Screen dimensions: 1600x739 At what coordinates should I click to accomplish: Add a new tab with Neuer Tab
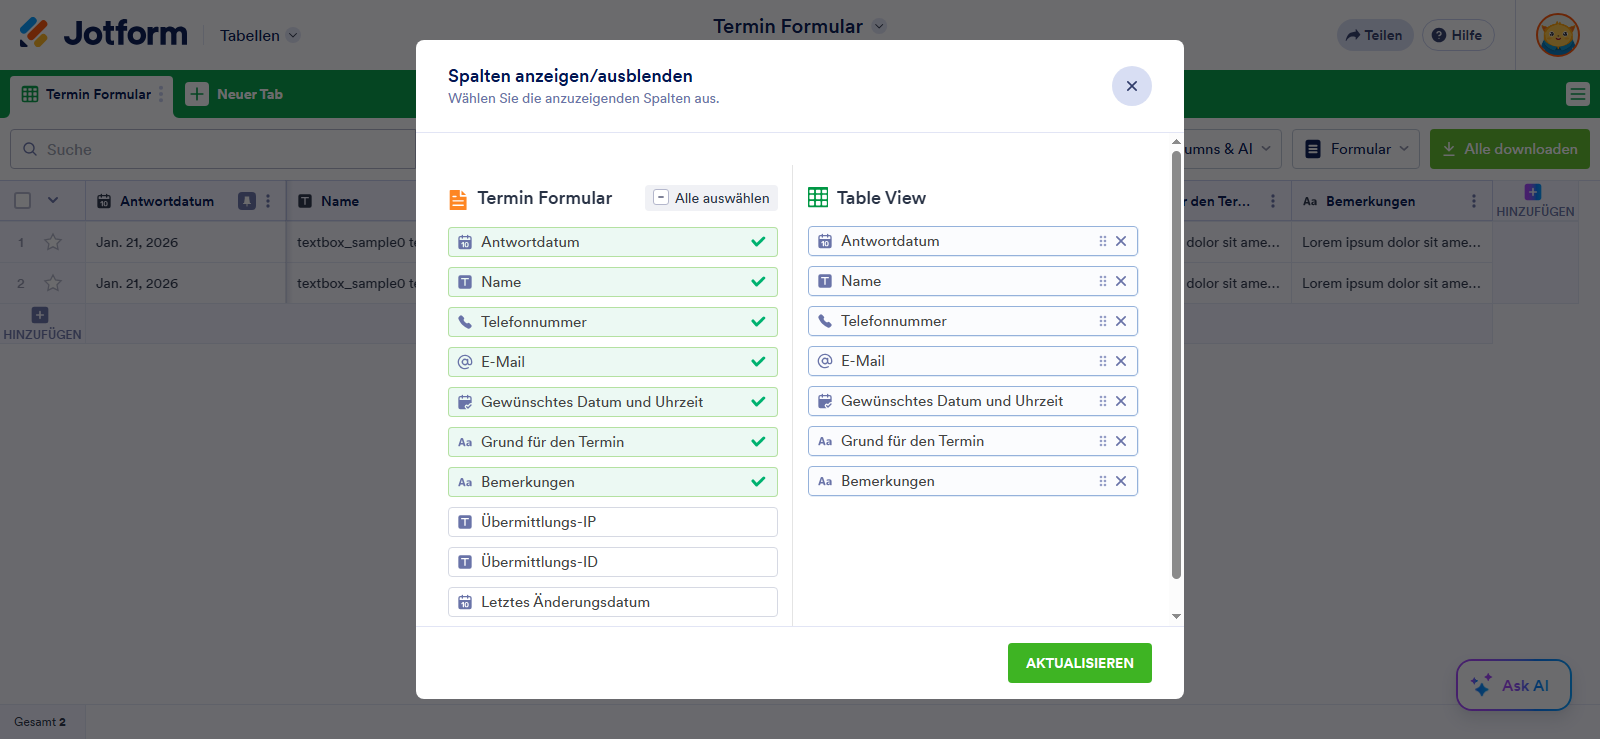click(236, 94)
